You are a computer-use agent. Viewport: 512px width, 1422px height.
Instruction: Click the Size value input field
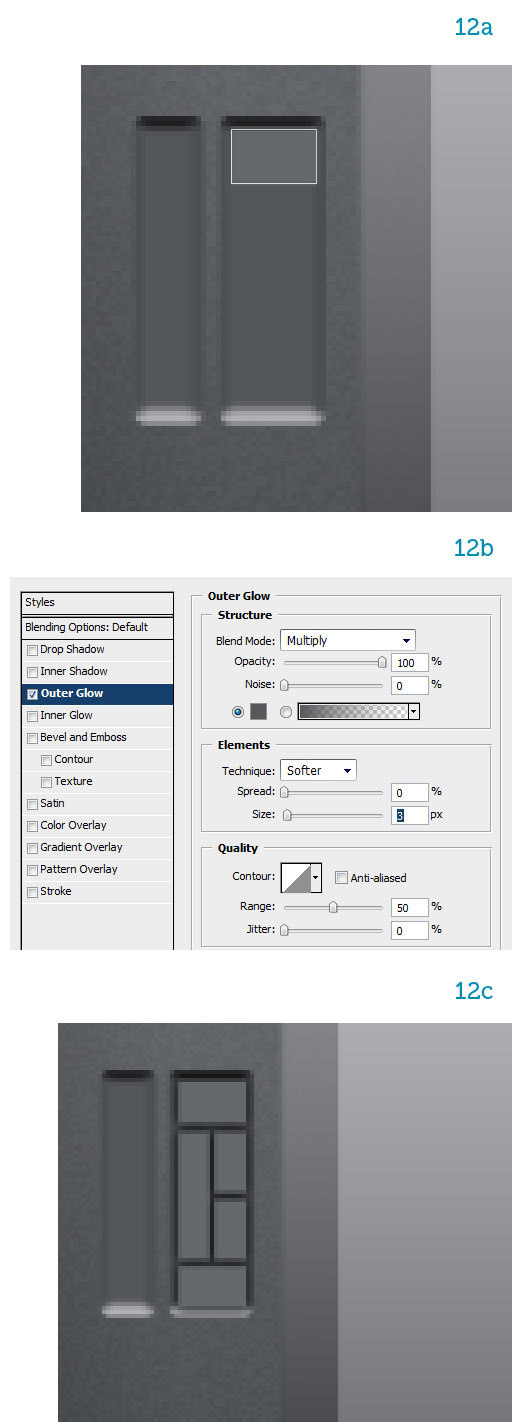click(x=409, y=815)
